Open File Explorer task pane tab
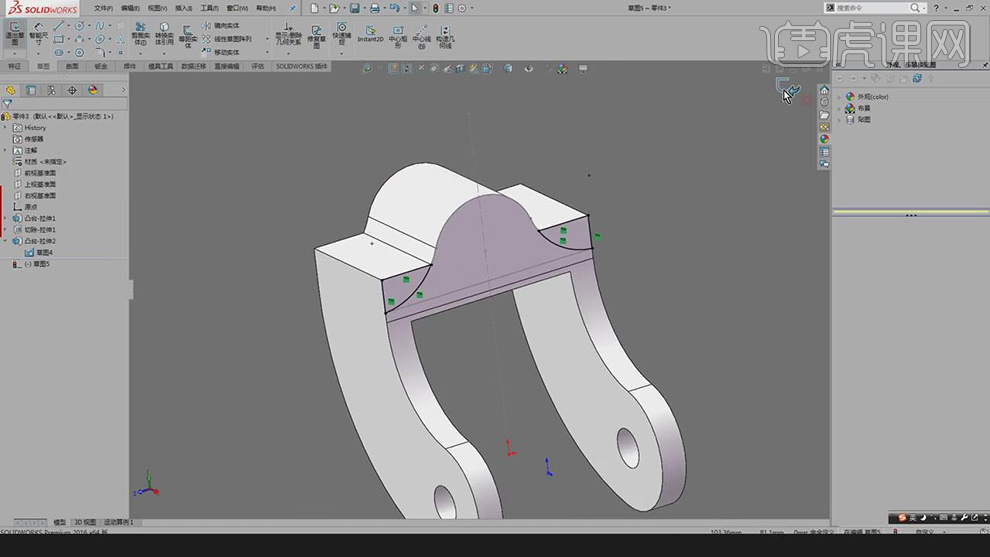This screenshot has width=990, height=557. click(x=825, y=115)
